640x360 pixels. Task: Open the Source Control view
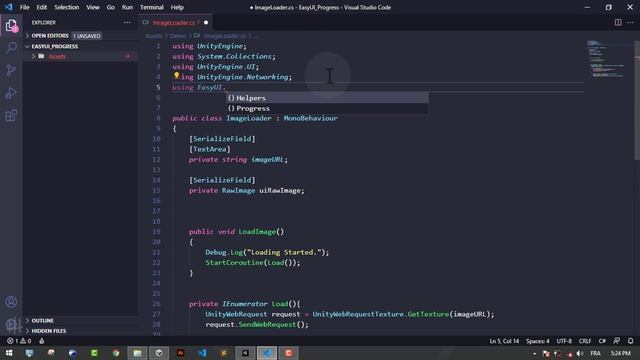pyautogui.click(x=11, y=70)
